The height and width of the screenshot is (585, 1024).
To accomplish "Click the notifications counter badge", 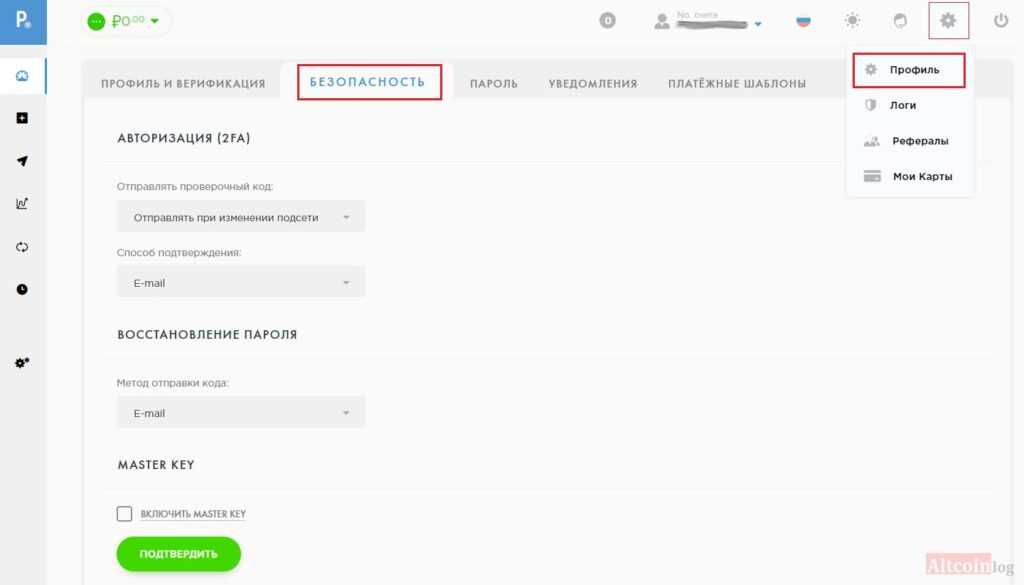I will pyautogui.click(x=607, y=20).
